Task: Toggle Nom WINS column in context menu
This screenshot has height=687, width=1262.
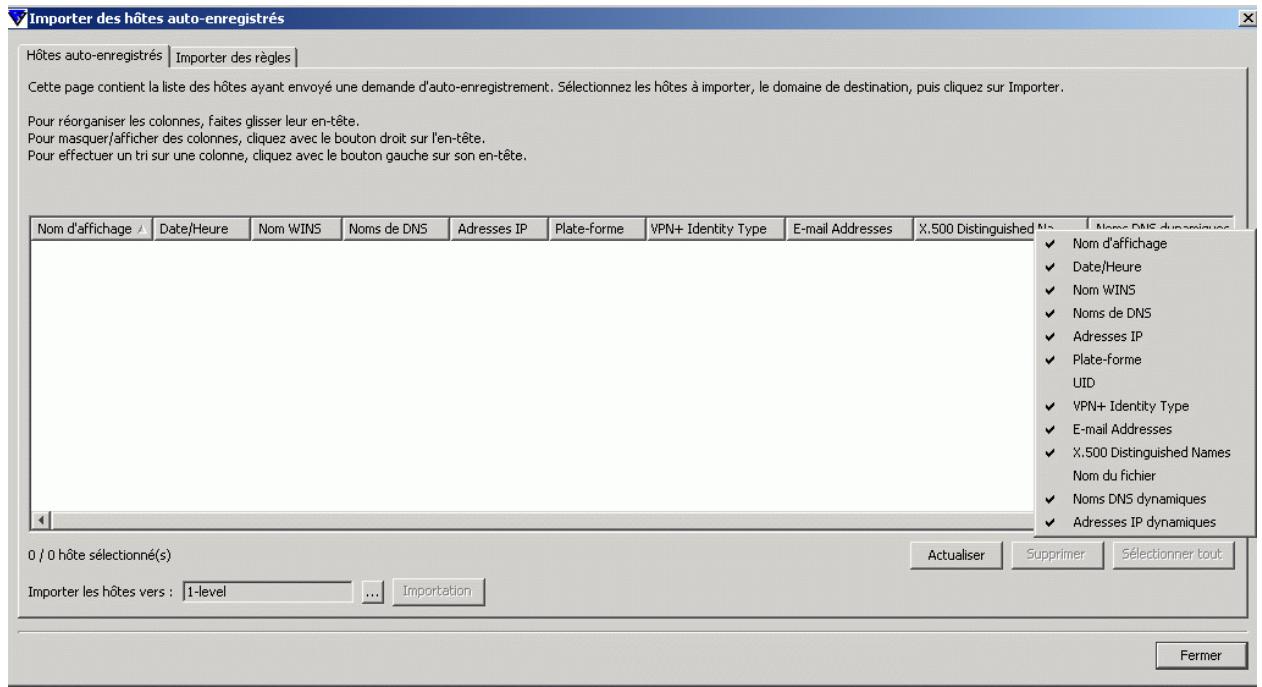Action: [1145, 290]
